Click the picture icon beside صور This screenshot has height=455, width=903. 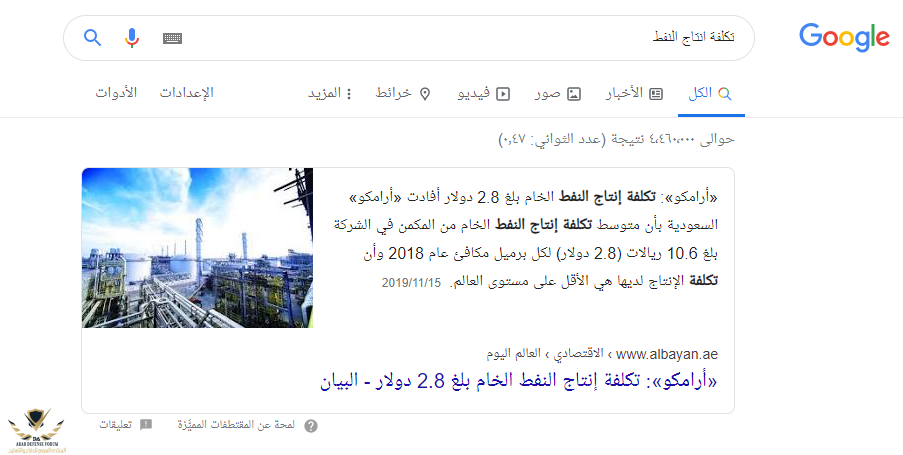574,94
